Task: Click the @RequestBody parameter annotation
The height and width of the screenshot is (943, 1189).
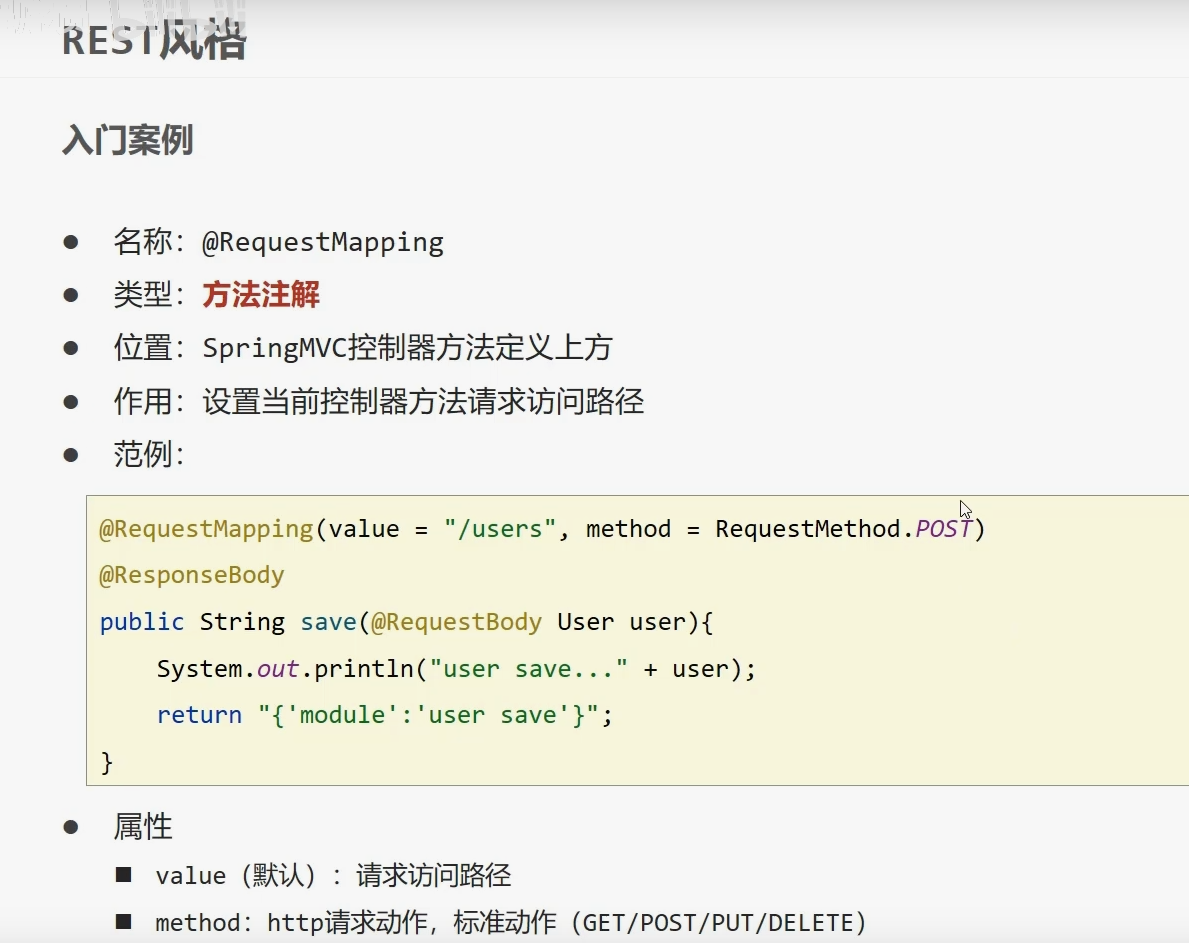Action: coord(456,622)
